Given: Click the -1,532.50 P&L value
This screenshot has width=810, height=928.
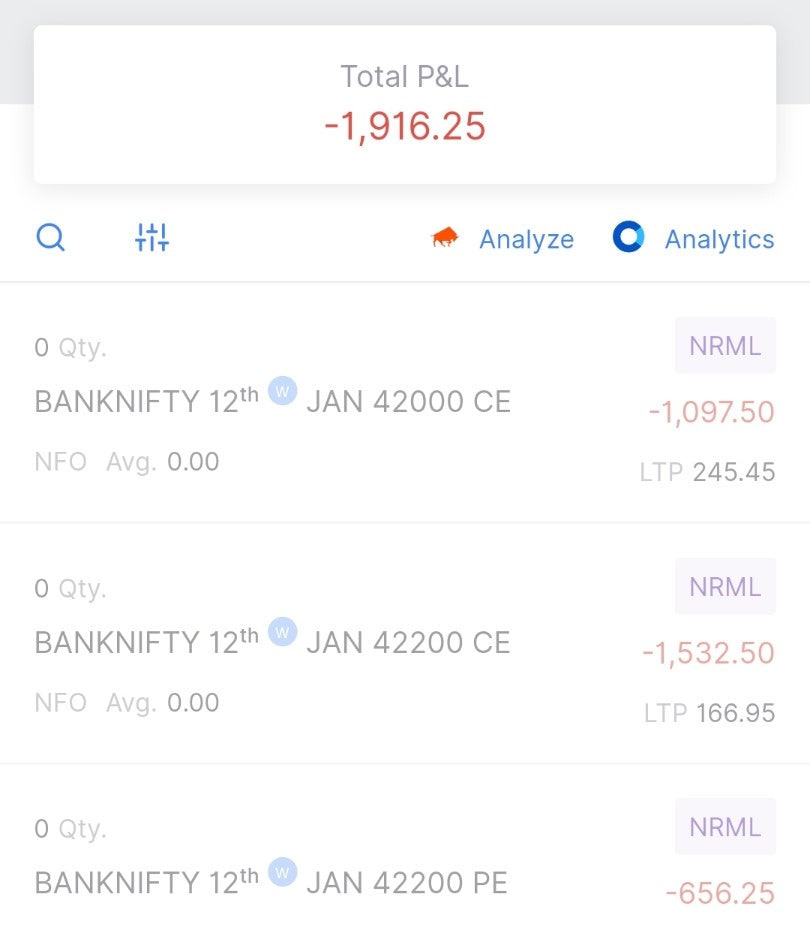Looking at the screenshot, I should 708,653.
